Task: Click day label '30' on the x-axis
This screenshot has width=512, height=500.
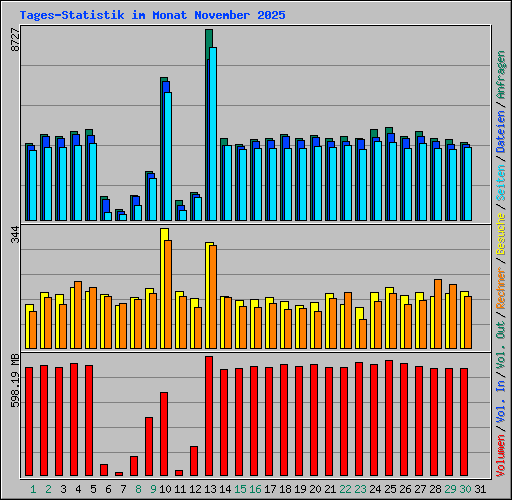Action: pyautogui.click(x=465, y=489)
